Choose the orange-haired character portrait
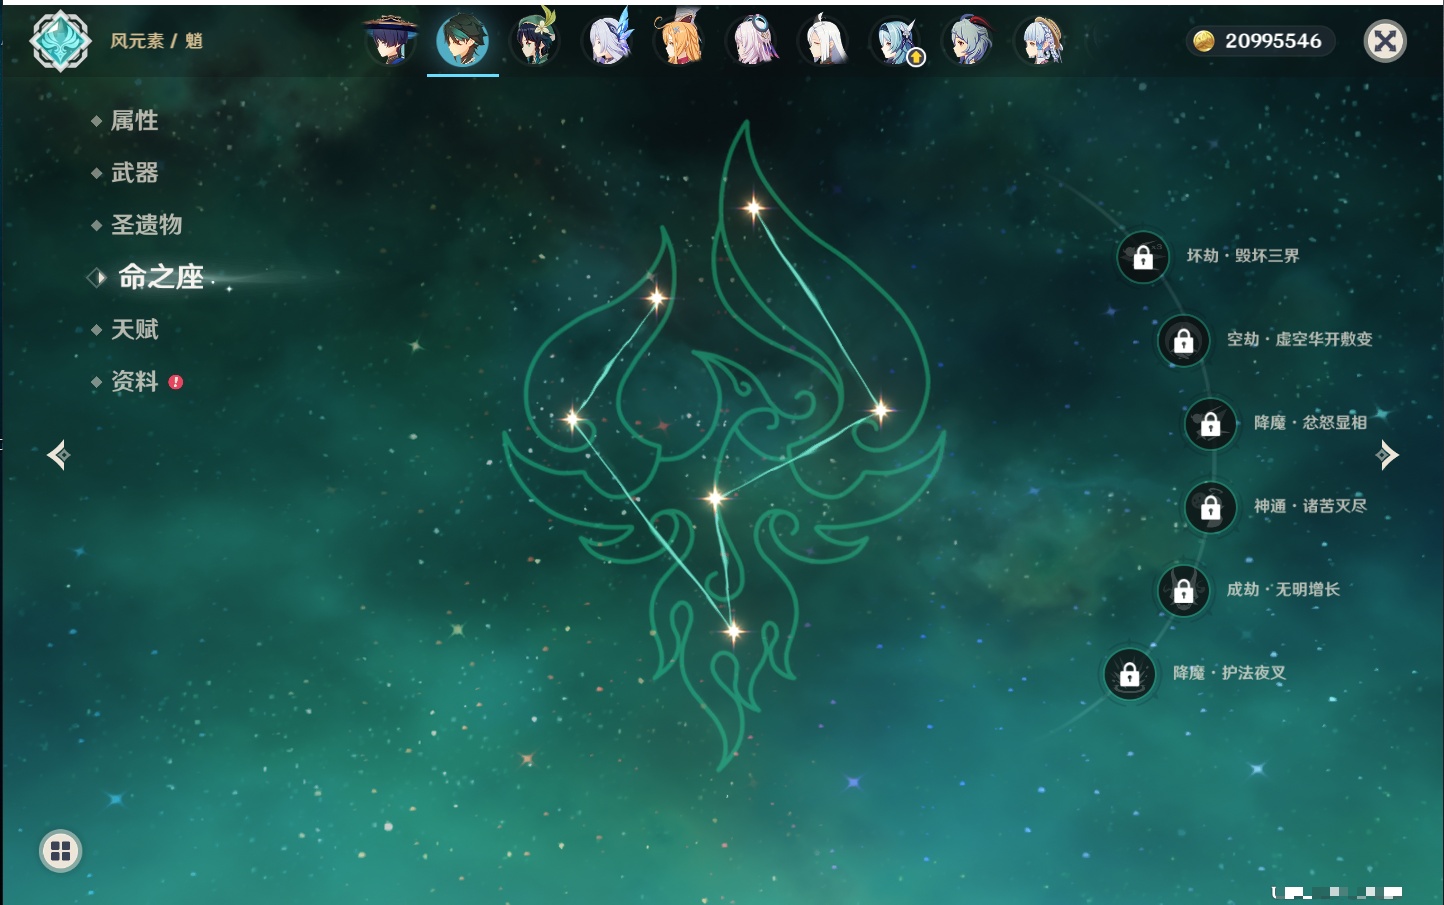 point(680,41)
